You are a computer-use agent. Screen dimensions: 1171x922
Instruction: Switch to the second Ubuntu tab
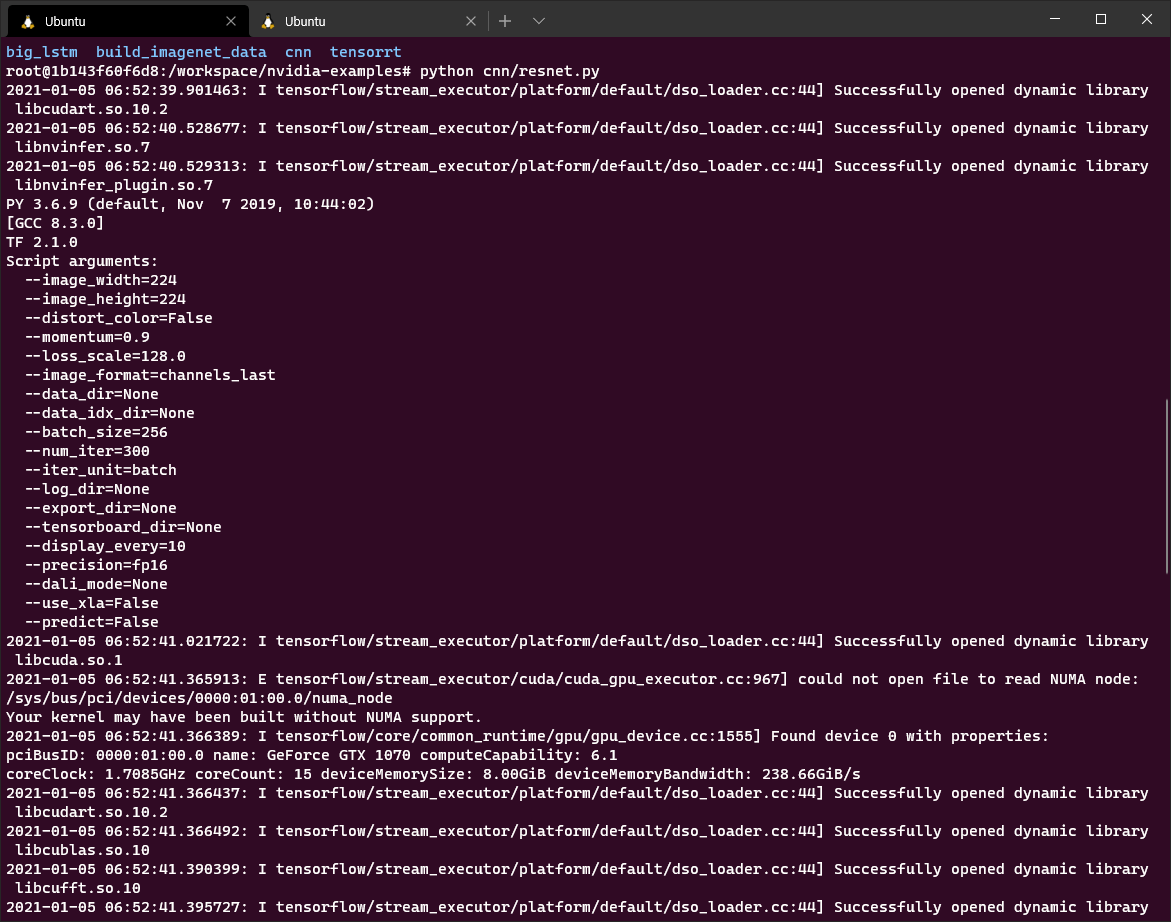pos(366,21)
